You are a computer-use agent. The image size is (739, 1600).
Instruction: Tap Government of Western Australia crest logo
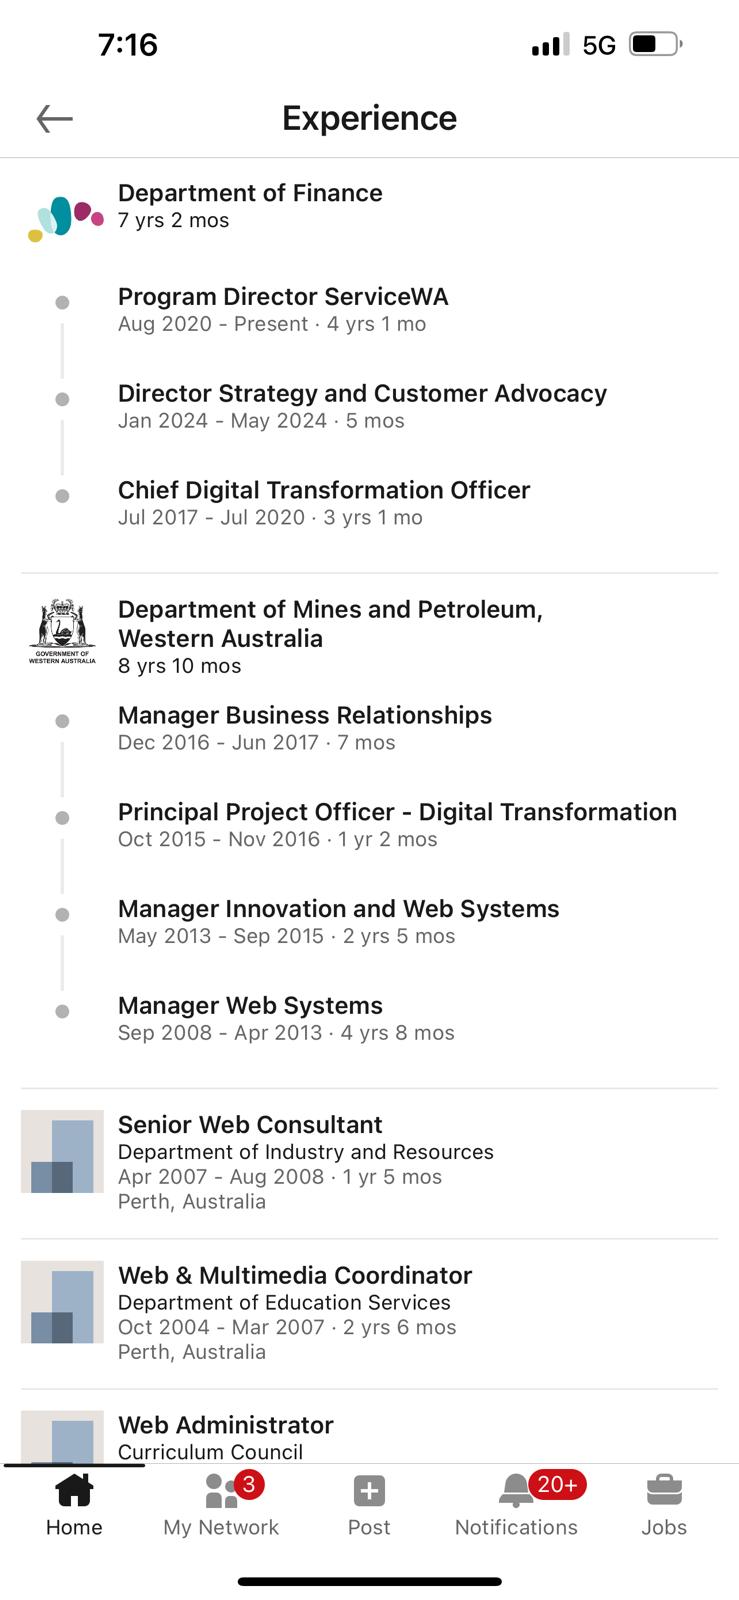(x=62, y=632)
